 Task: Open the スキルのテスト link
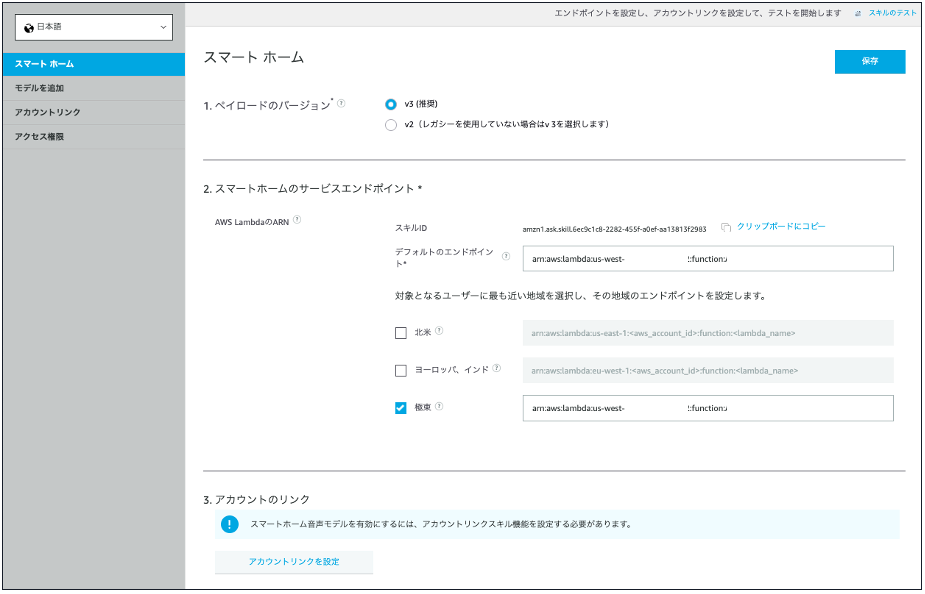(895, 13)
